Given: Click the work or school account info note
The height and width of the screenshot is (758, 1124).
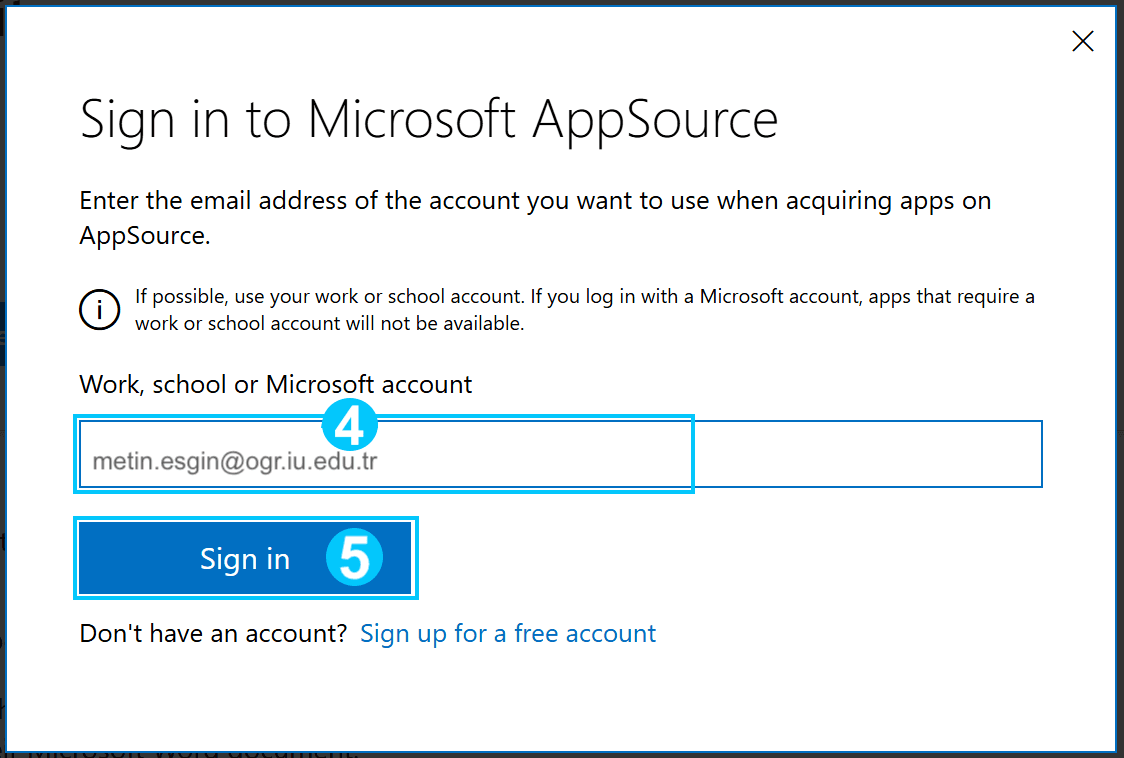Looking at the screenshot, I should (x=584, y=310).
